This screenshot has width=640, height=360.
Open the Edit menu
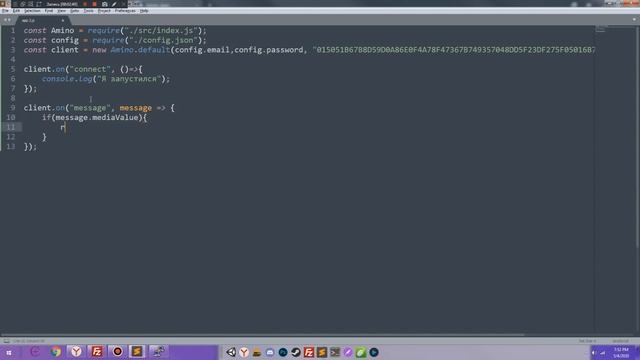(16, 11)
